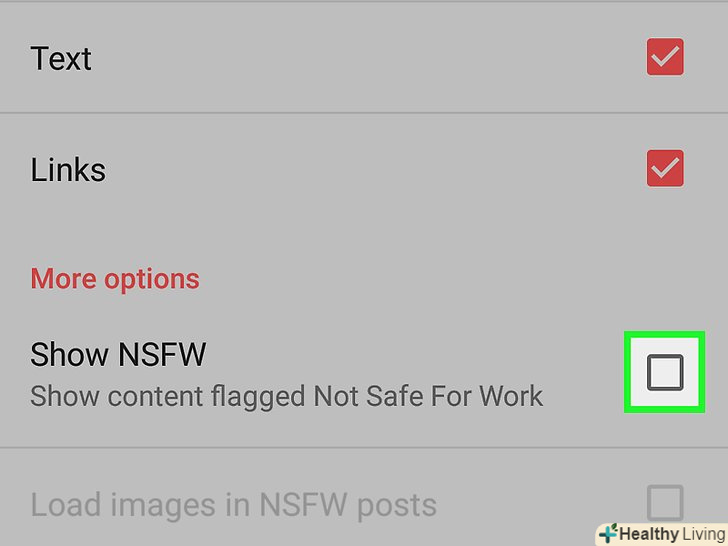The width and height of the screenshot is (728, 546).
Task: Click the divider line above the Text row
Action: [x=364, y=1]
